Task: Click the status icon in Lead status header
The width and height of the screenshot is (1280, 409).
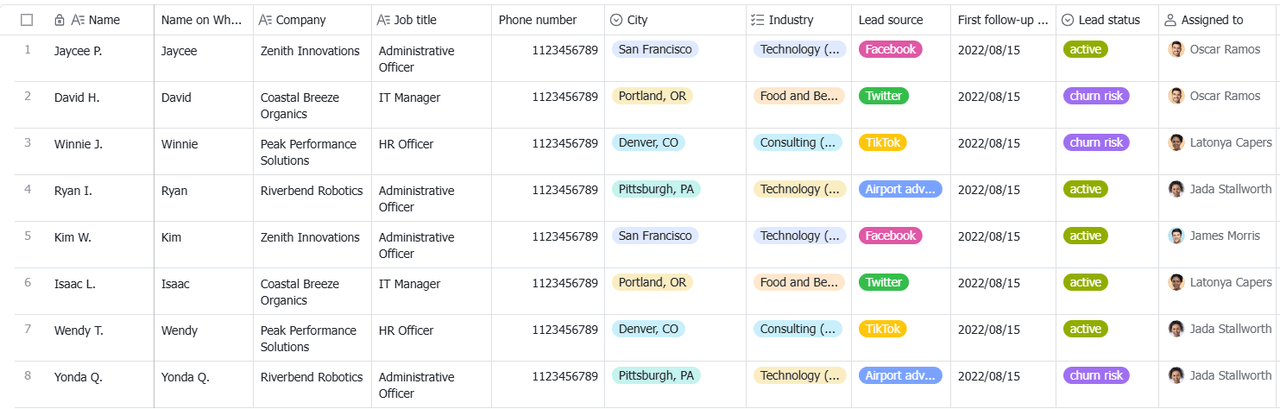Action: [1068, 20]
